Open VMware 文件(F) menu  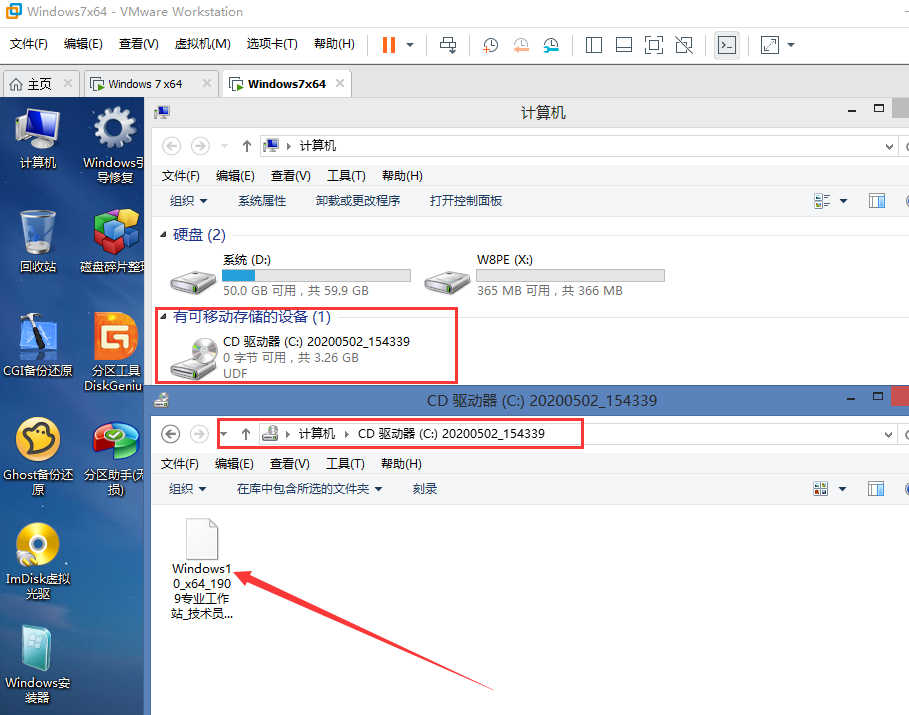point(28,44)
